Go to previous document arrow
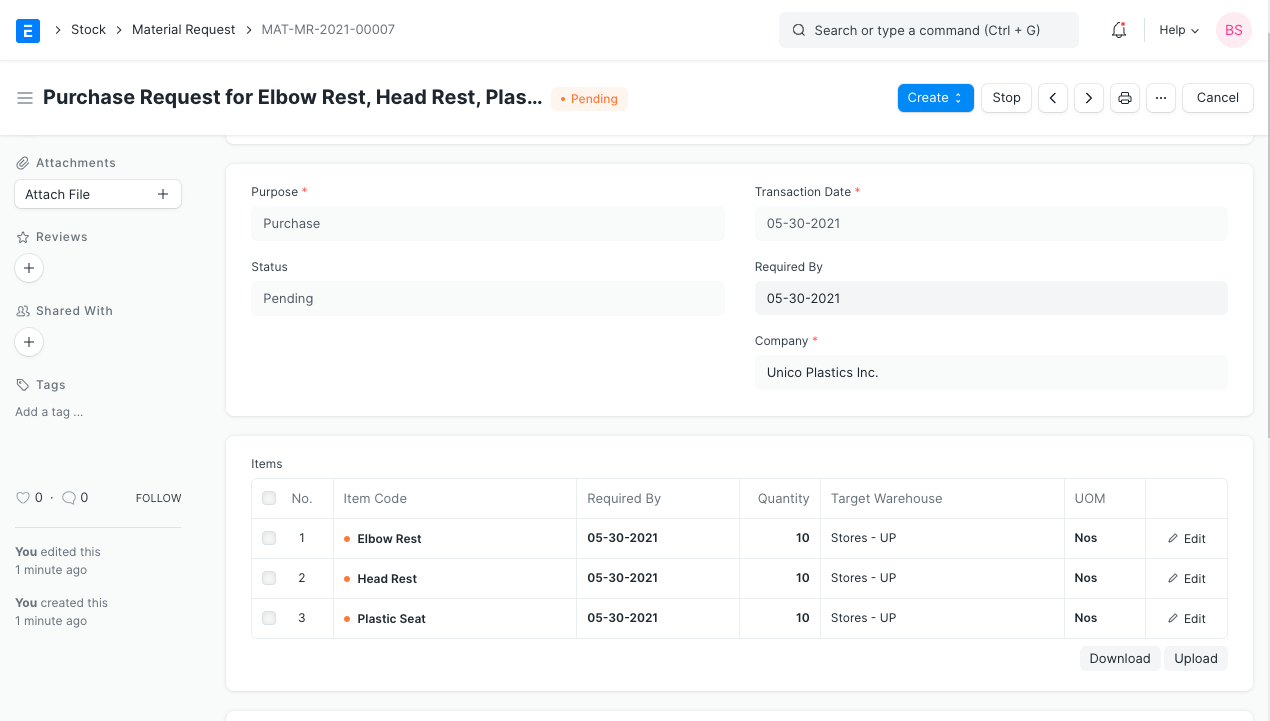Image resolution: width=1270 pixels, height=721 pixels. [x=1052, y=98]
